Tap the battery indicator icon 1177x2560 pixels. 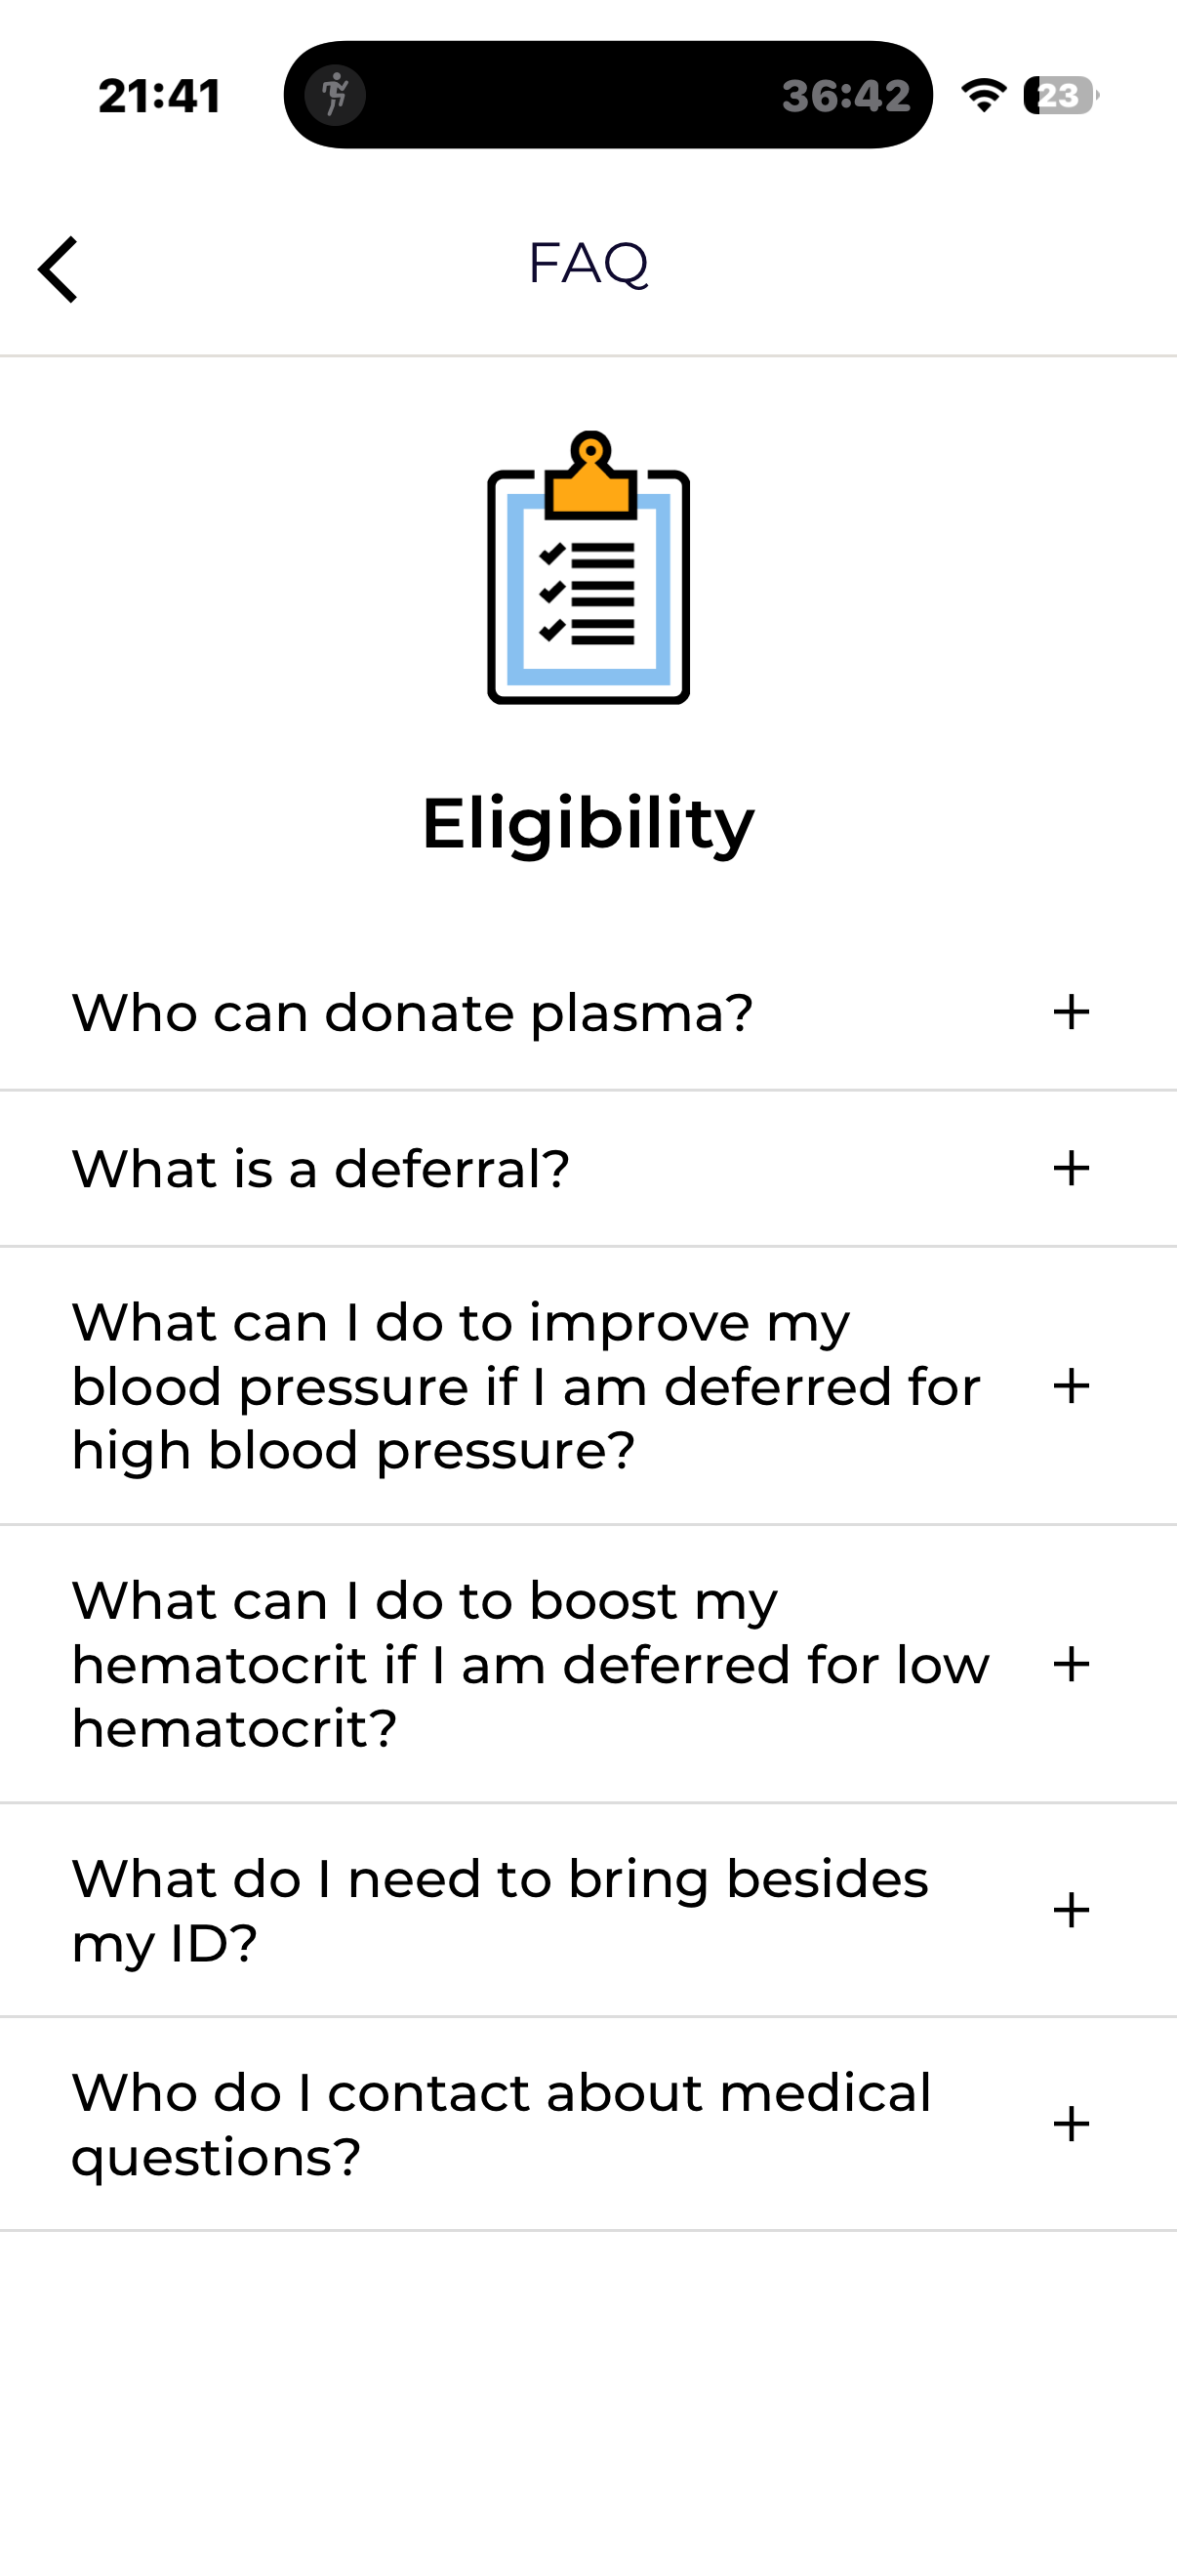click(x=1060, y=95)
